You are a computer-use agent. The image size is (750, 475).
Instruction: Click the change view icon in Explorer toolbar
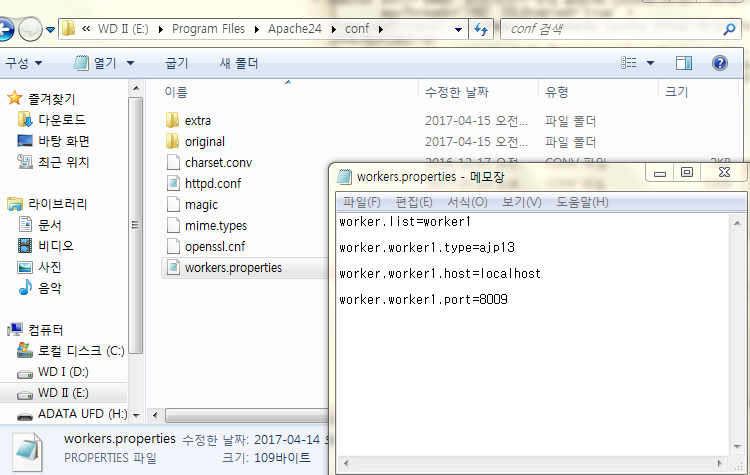(629, 63)
